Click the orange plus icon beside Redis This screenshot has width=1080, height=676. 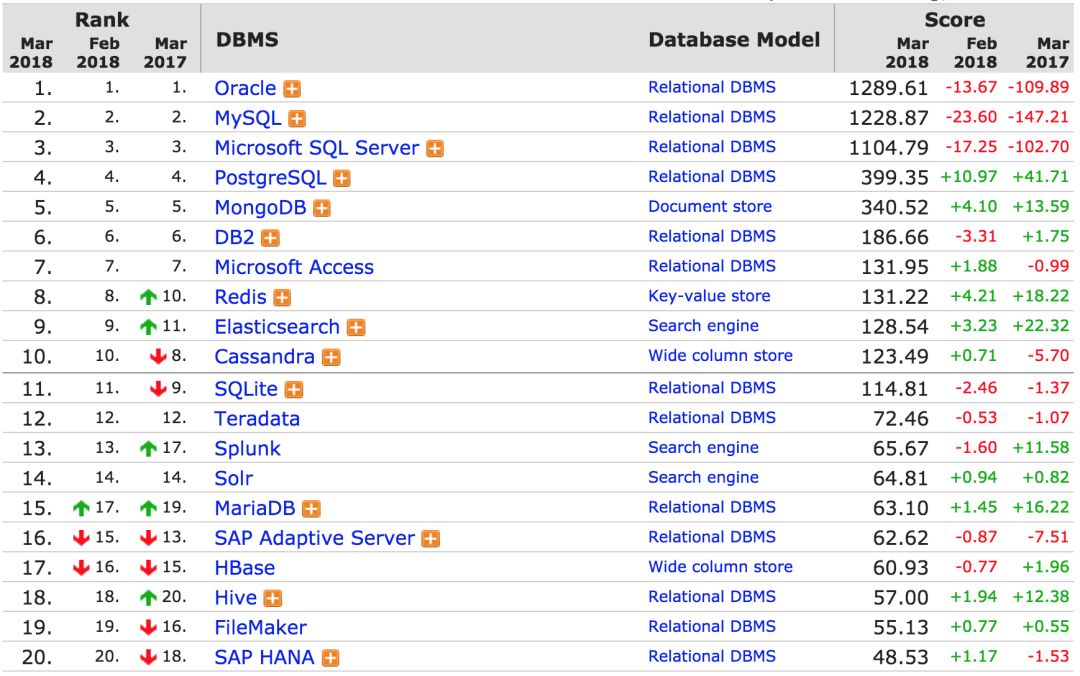283,298
